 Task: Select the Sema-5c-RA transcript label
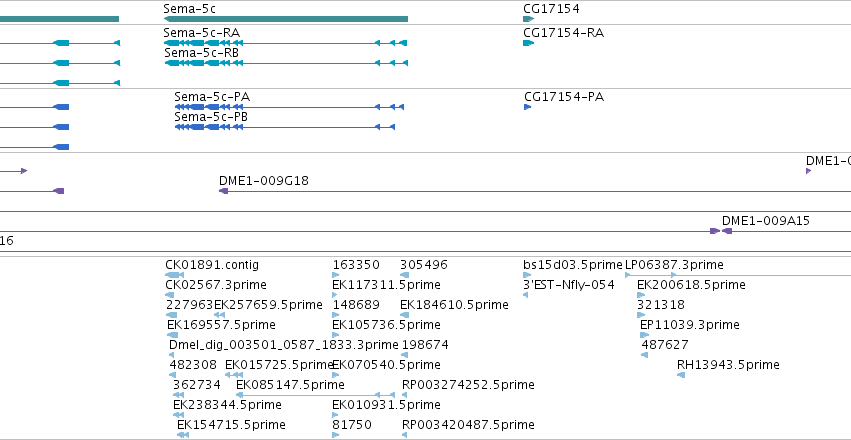tap(201, 33)
